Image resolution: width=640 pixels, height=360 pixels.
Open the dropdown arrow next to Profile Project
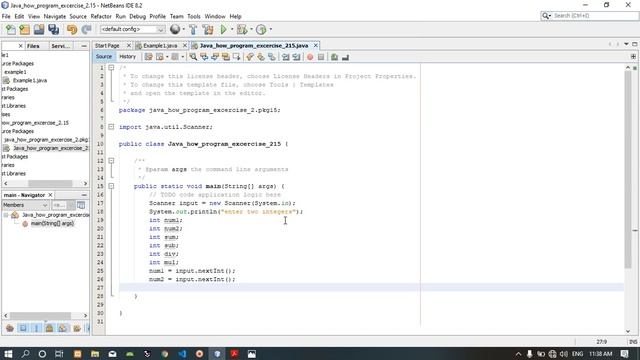pos(270,29)
